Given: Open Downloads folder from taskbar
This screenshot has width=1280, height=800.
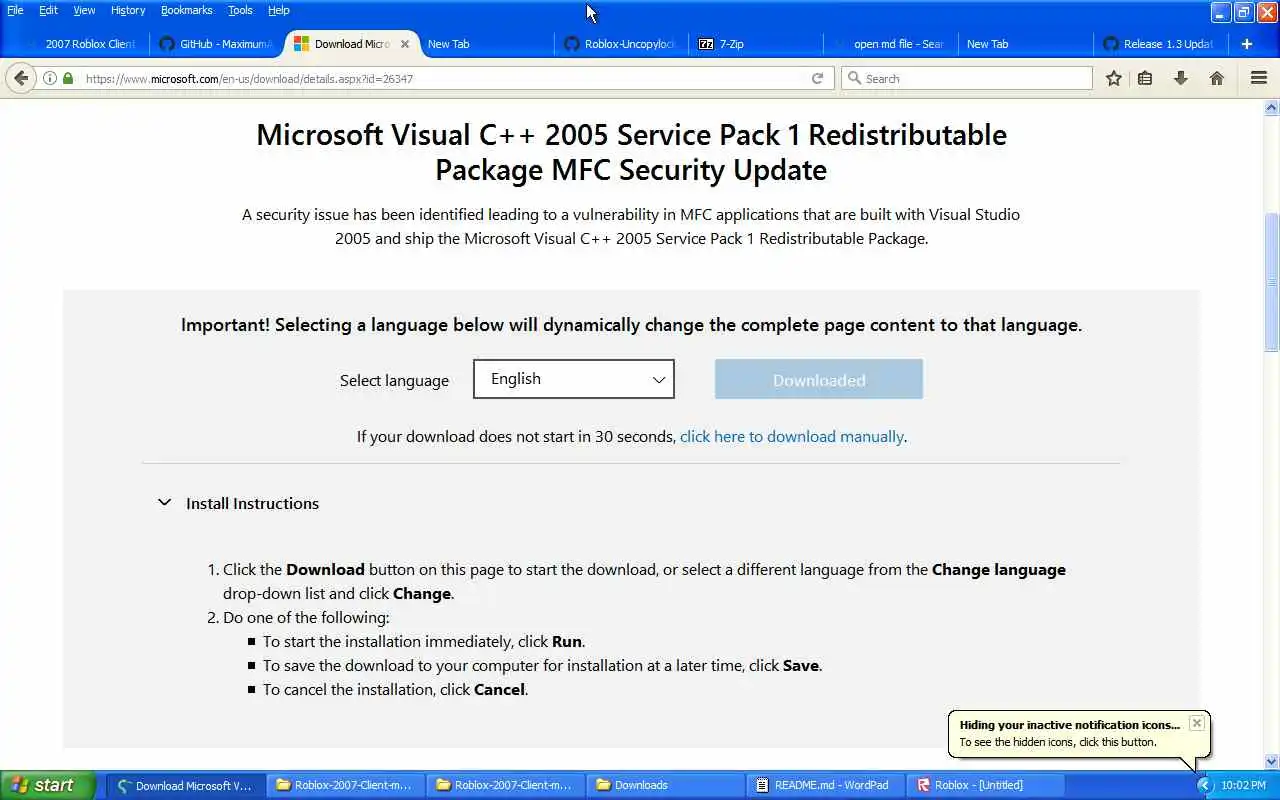Looking at the screenshot, I should (x=666, y=785).
